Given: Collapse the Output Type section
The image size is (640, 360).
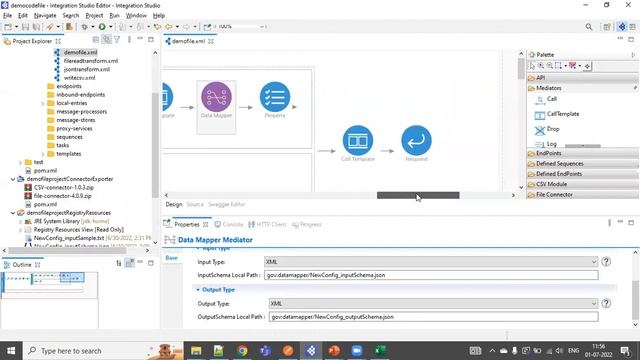Looking at the screenshot, I should click(198, 290).
